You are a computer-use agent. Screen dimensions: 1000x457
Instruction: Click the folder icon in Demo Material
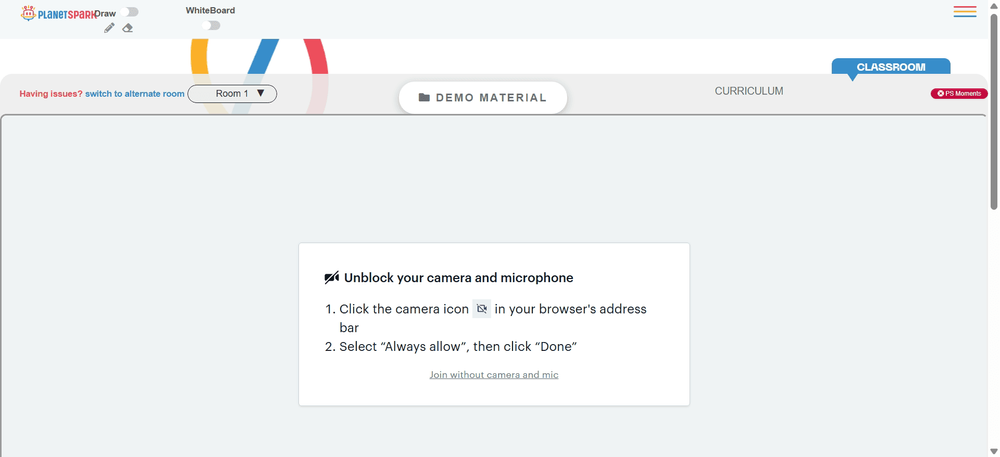pyautogui.click(x=424, y=98)
